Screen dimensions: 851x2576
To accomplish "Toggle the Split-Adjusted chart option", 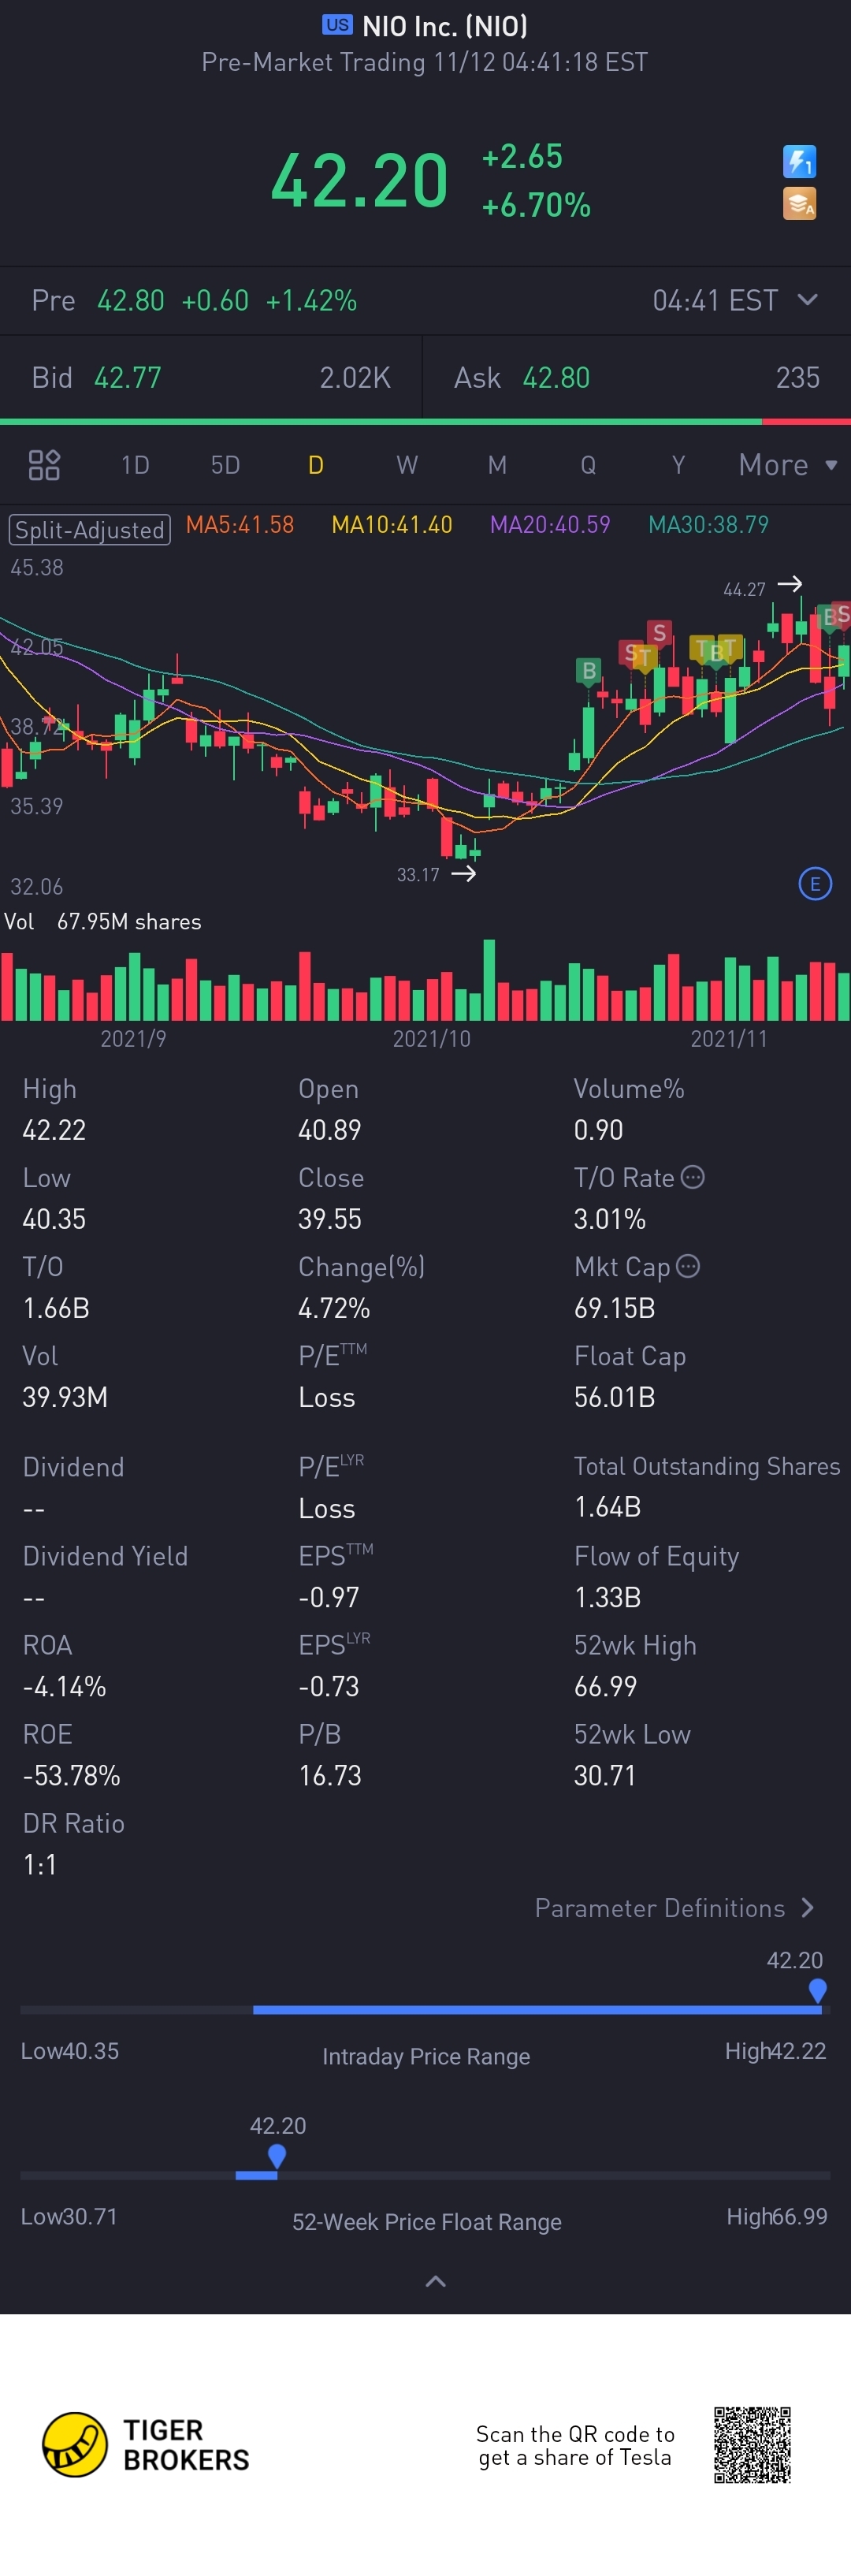I will point(90,529).
